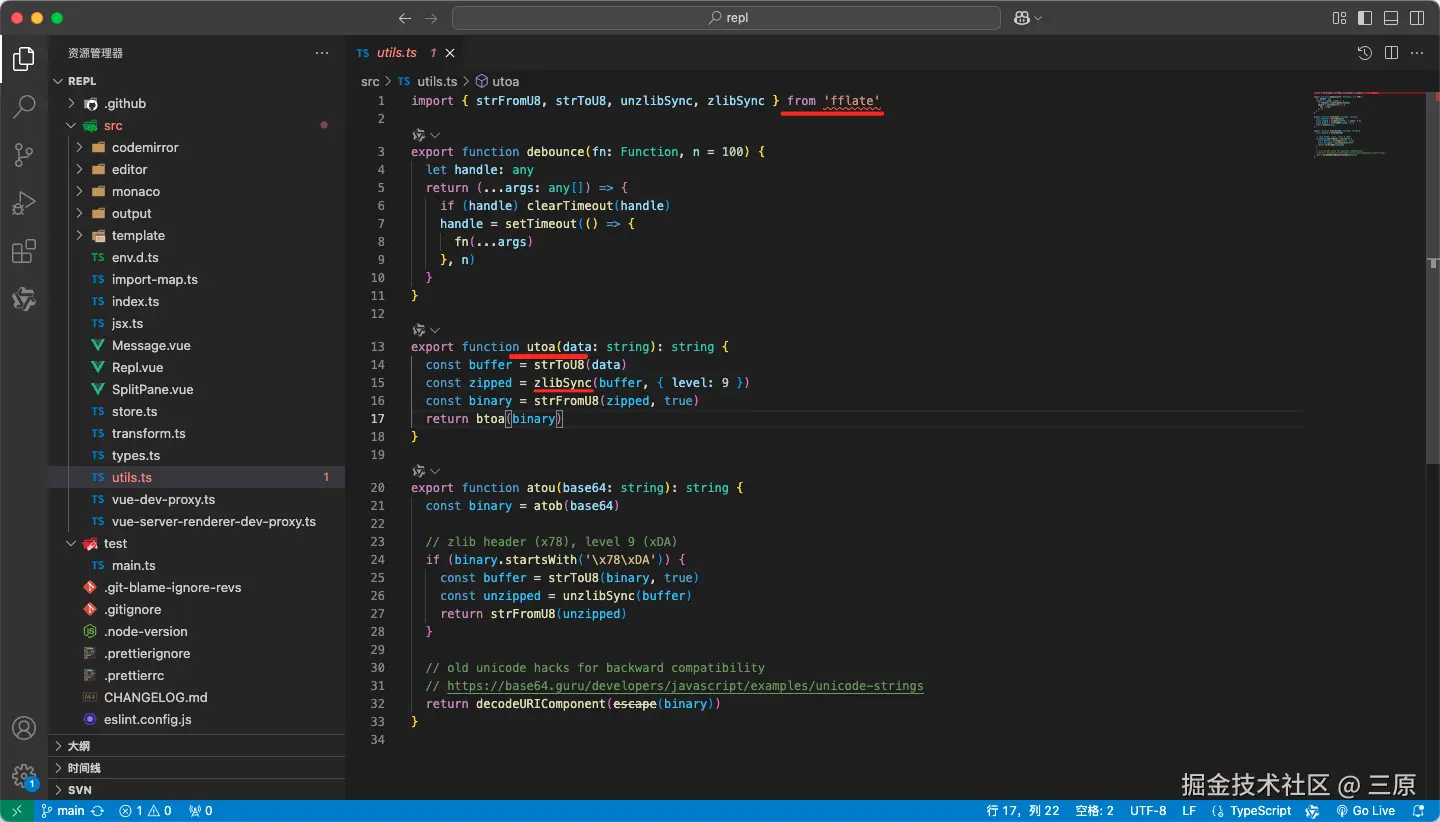Click the Accounts icon in activity bar
1440x822 pixels.
[24, 728]
